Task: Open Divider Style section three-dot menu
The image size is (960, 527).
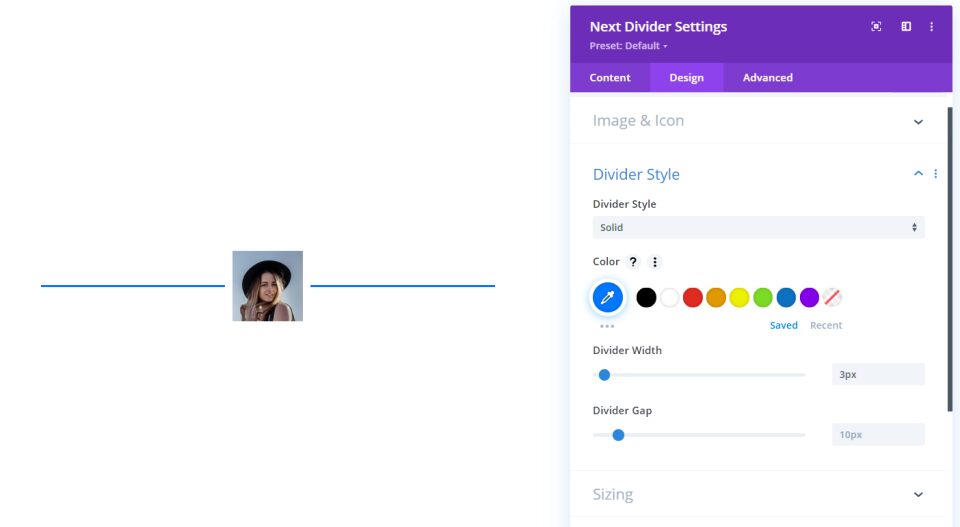Action: [936, 174]
